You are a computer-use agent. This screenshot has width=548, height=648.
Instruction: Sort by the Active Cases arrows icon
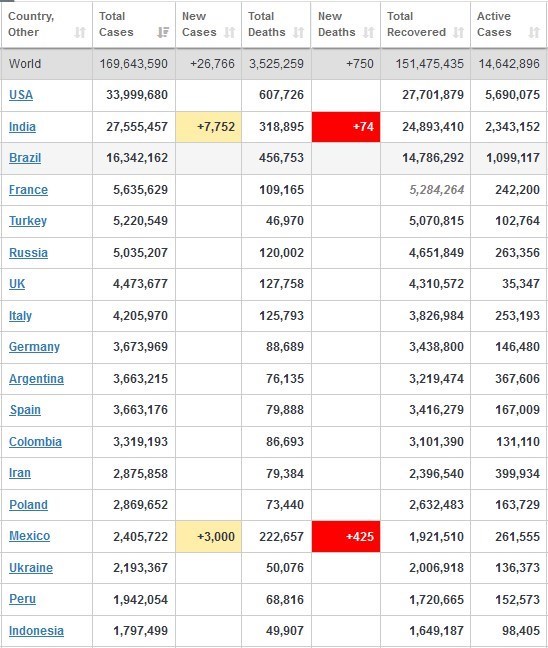tap(534, 32)
